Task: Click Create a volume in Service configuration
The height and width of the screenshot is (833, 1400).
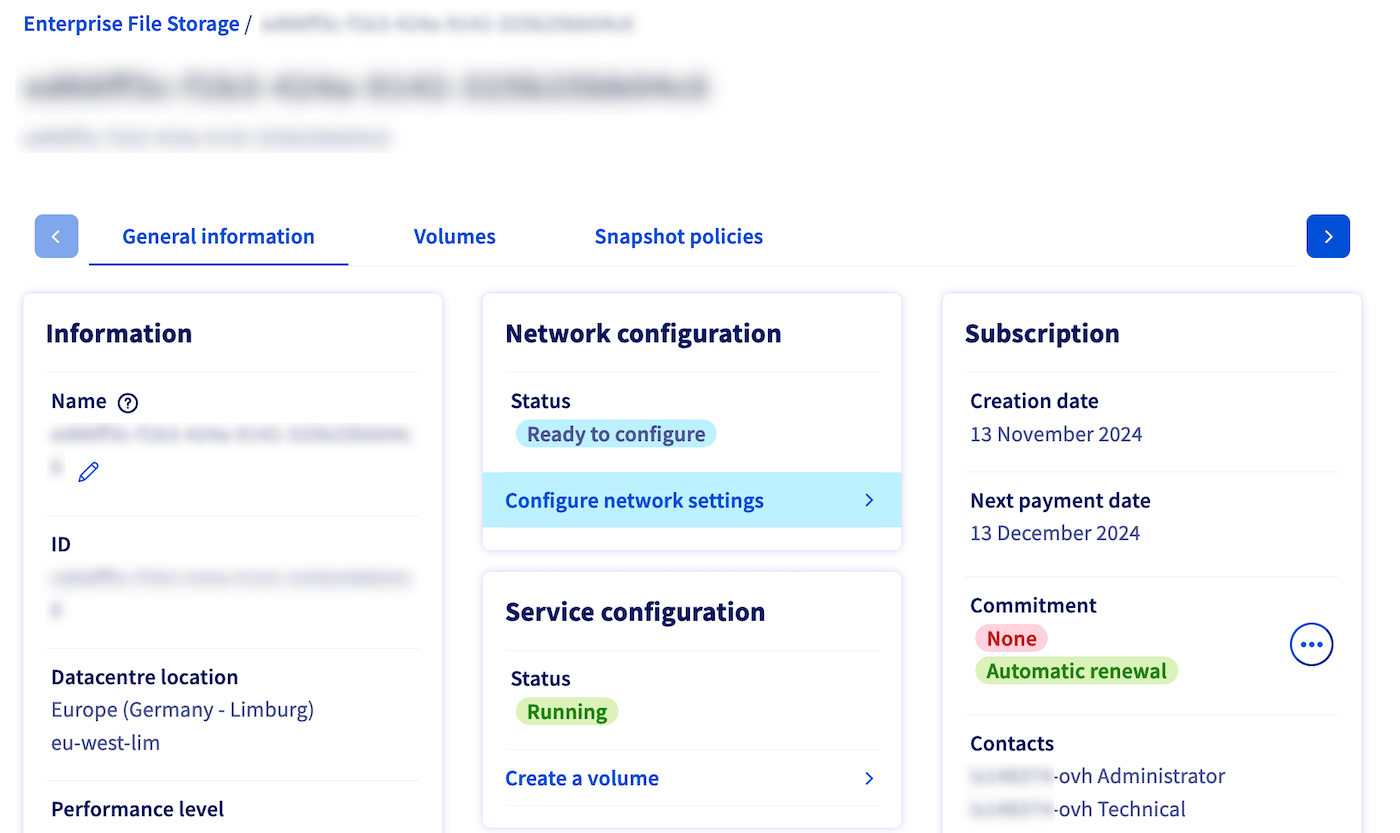Action: tap(582, 778)
